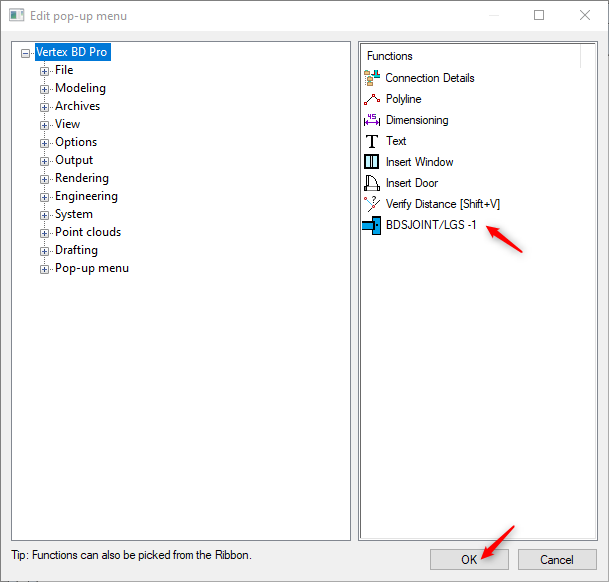Expand the Rendering tree node
Screen dimensions: 609x582
tap(44, 179)
